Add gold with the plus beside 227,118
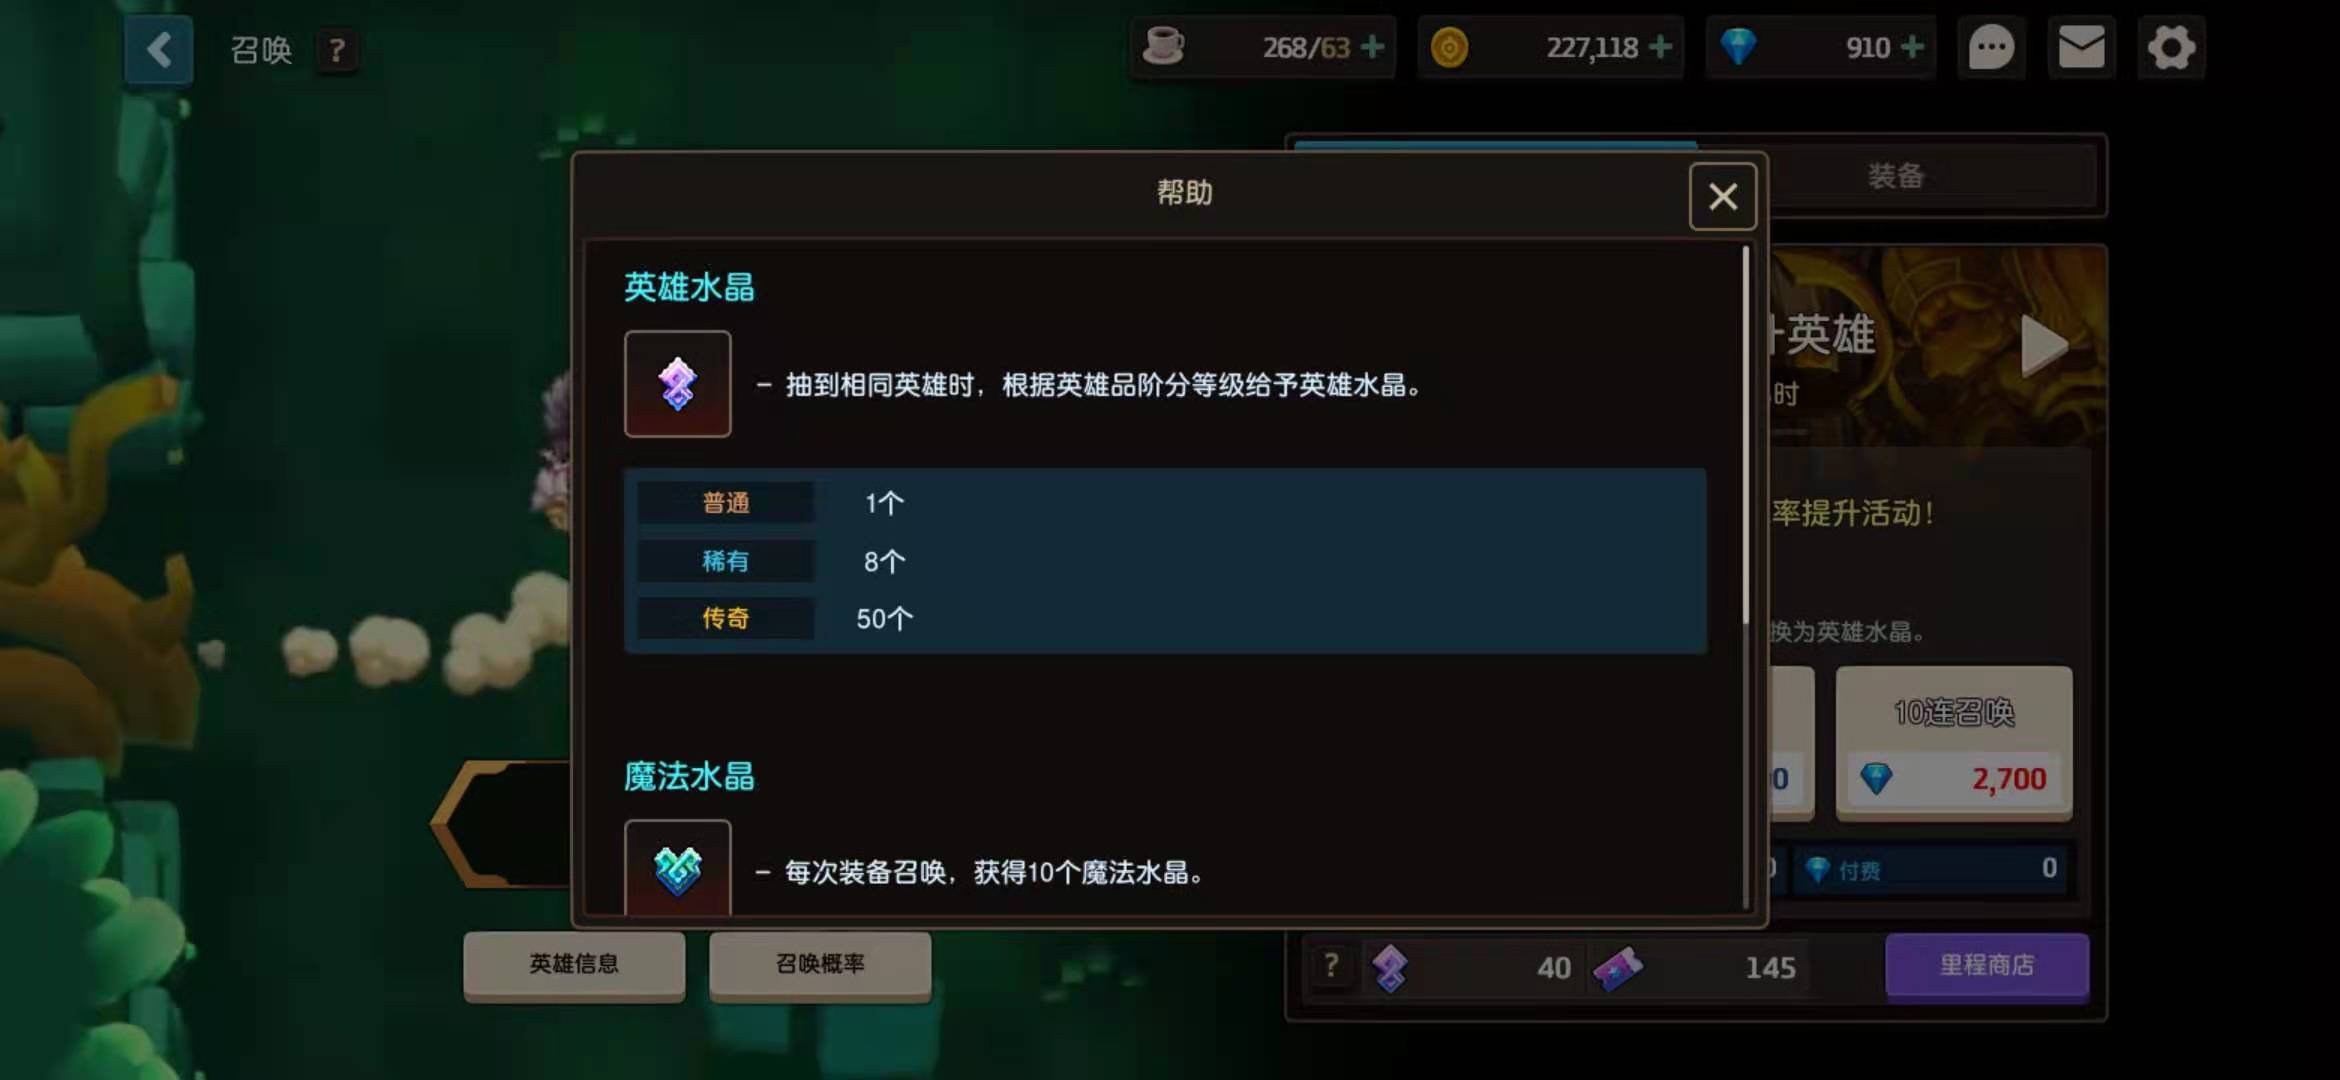 tap(1660, 47)
